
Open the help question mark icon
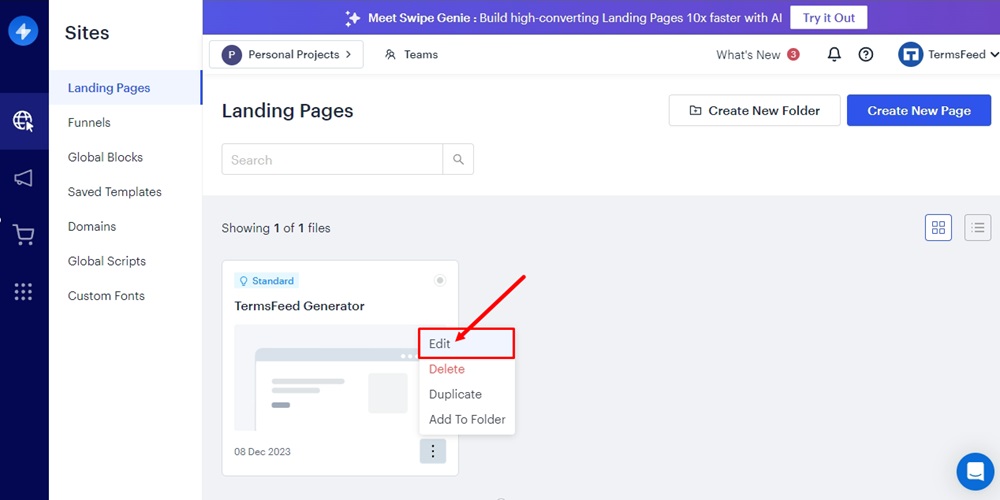(x=865, y=55)
